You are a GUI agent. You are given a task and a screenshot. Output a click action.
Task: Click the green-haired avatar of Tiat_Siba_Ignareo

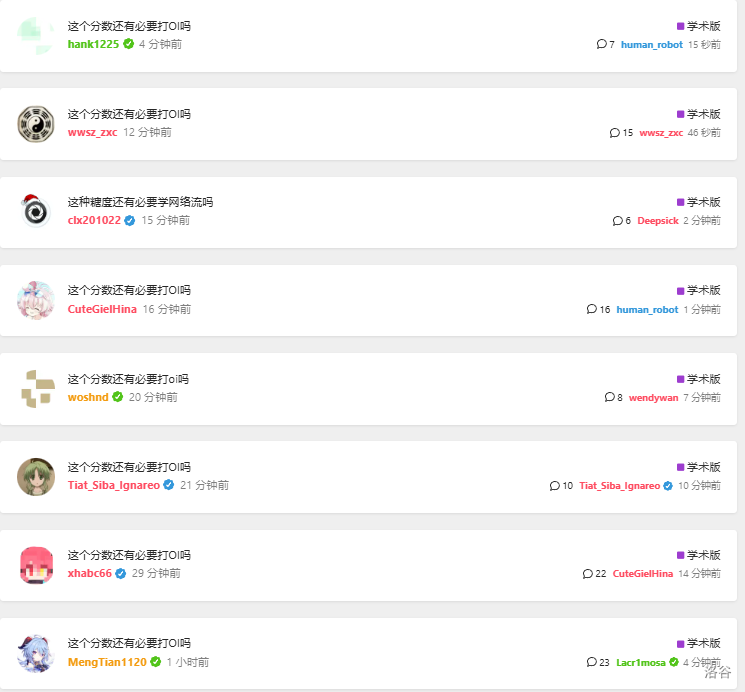tap(36, 477)
